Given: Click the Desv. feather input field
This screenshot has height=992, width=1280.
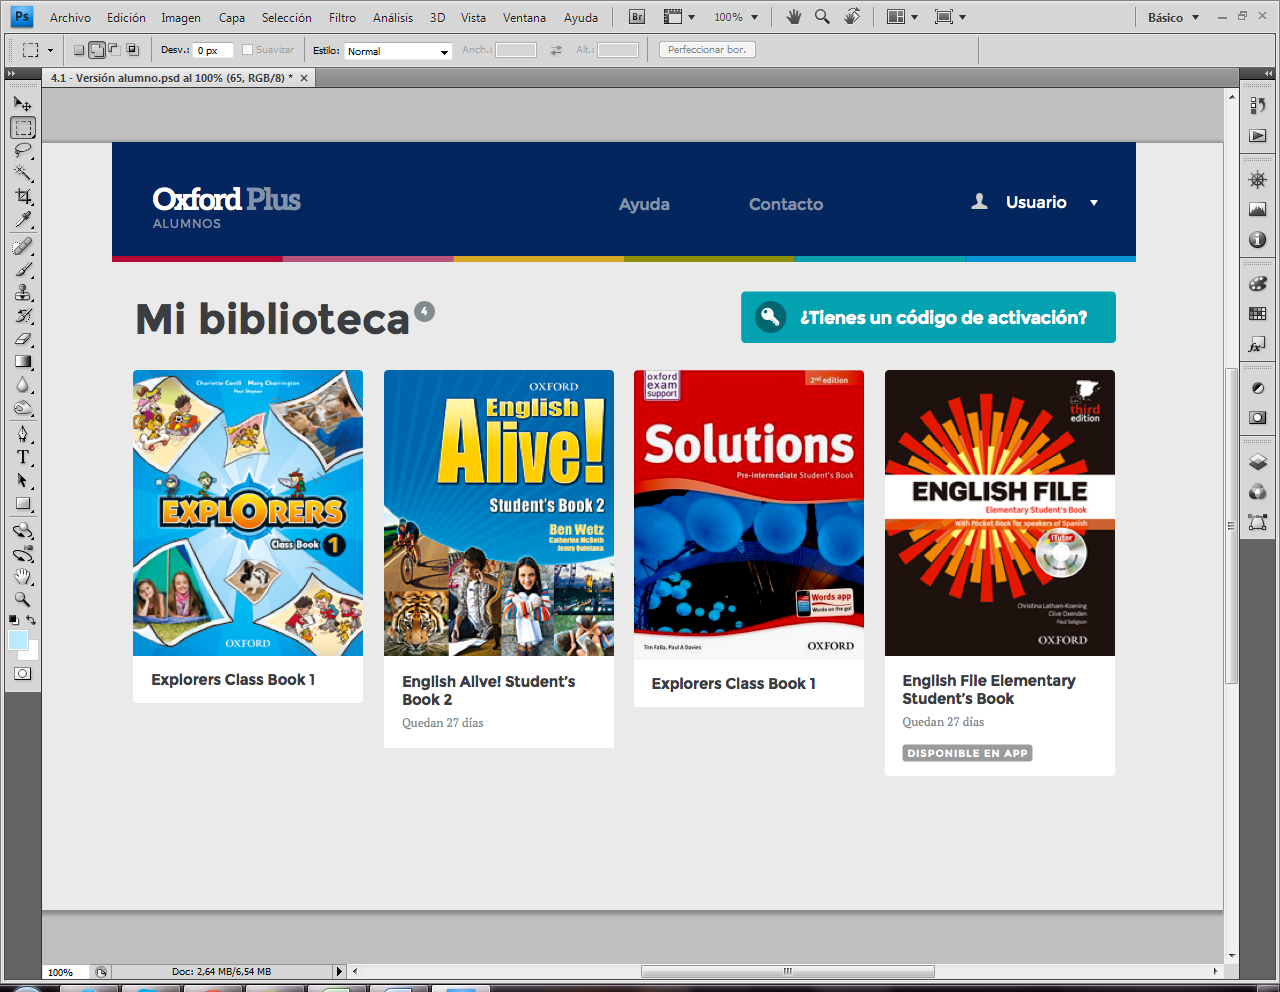Looking at the screenshot, I should [x=214, y=50].
